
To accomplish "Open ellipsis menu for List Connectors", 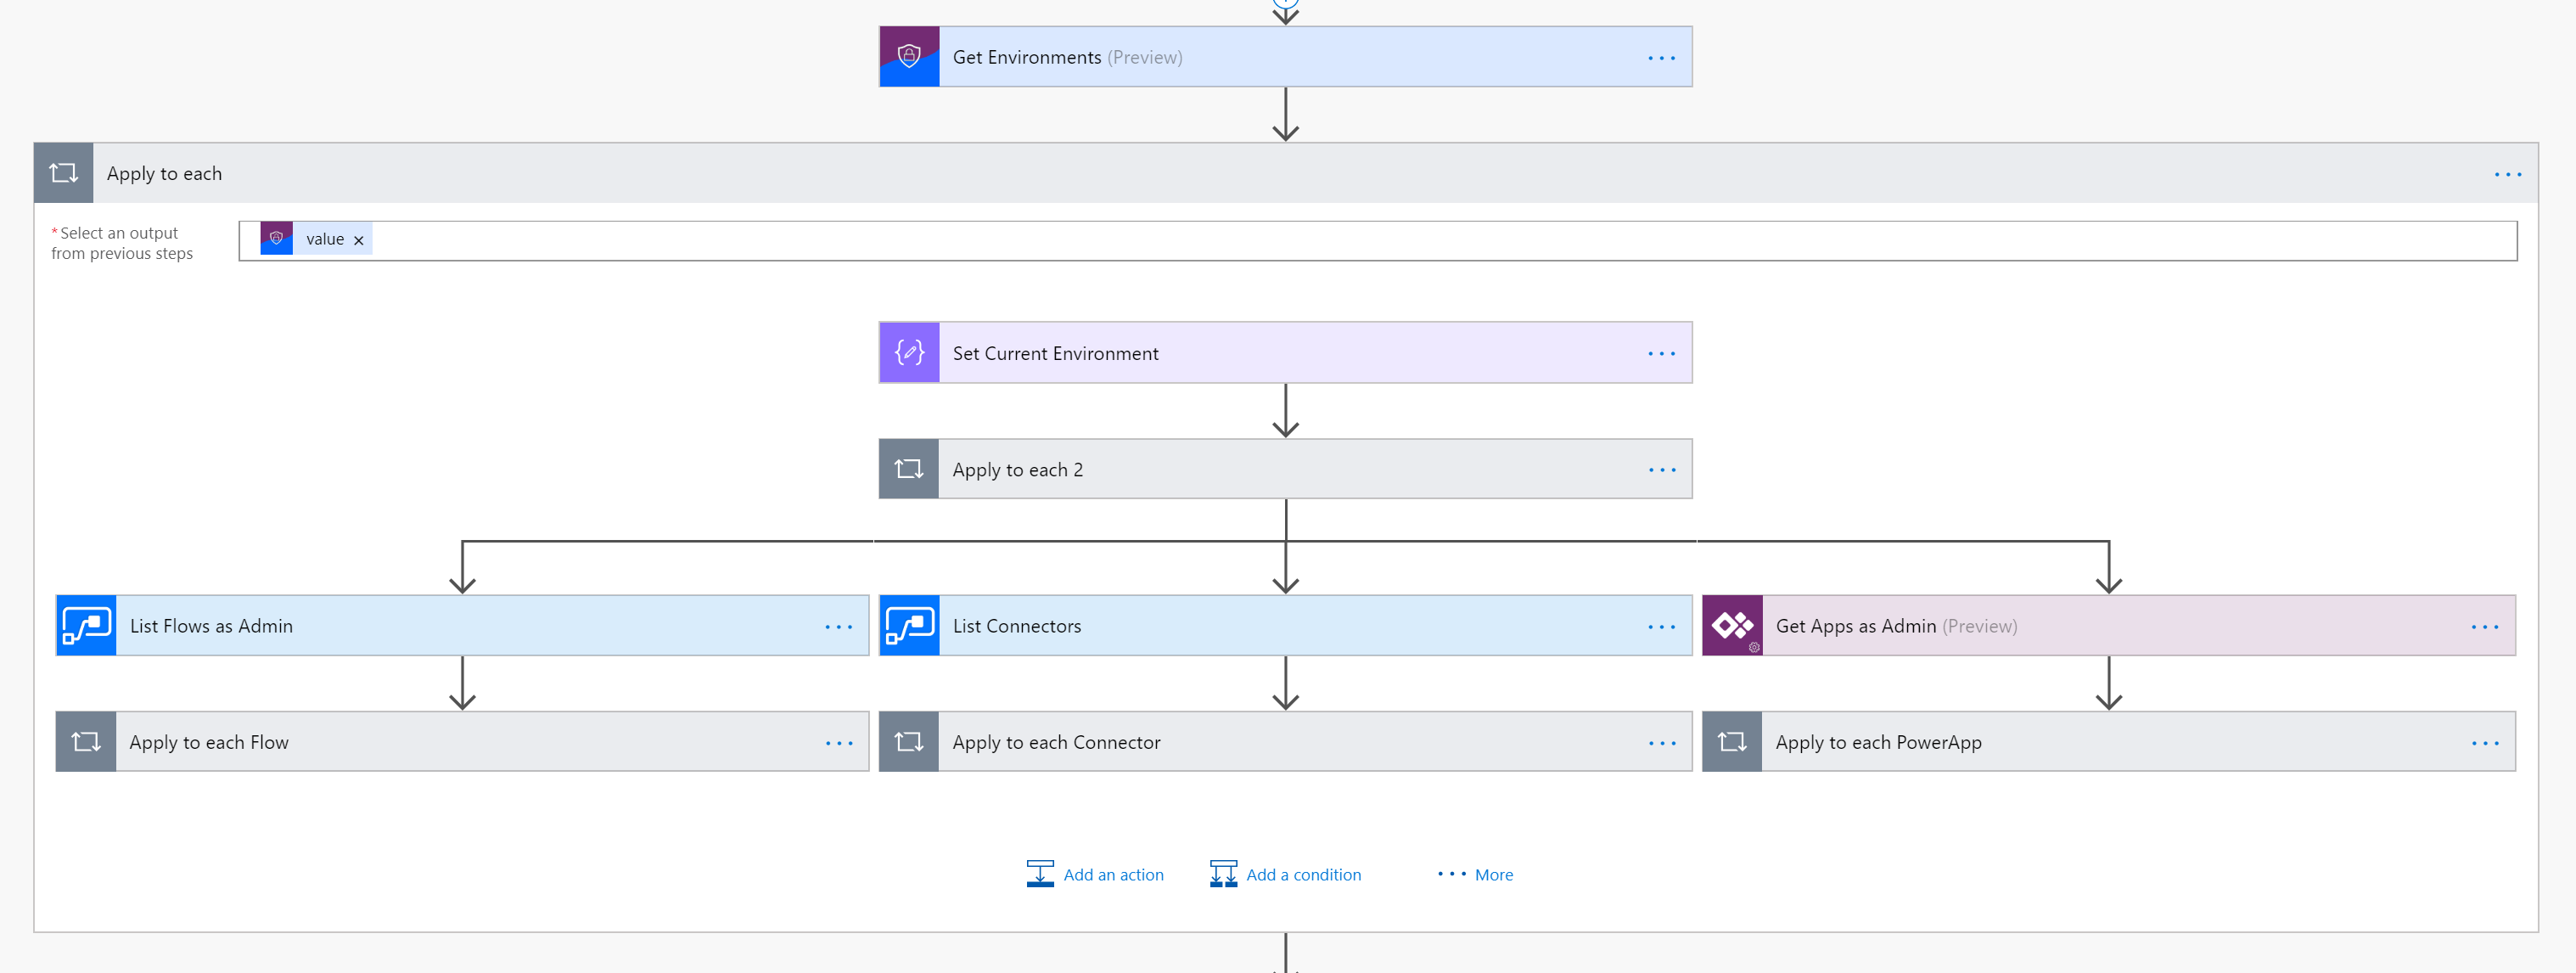I will [1661, 627].
